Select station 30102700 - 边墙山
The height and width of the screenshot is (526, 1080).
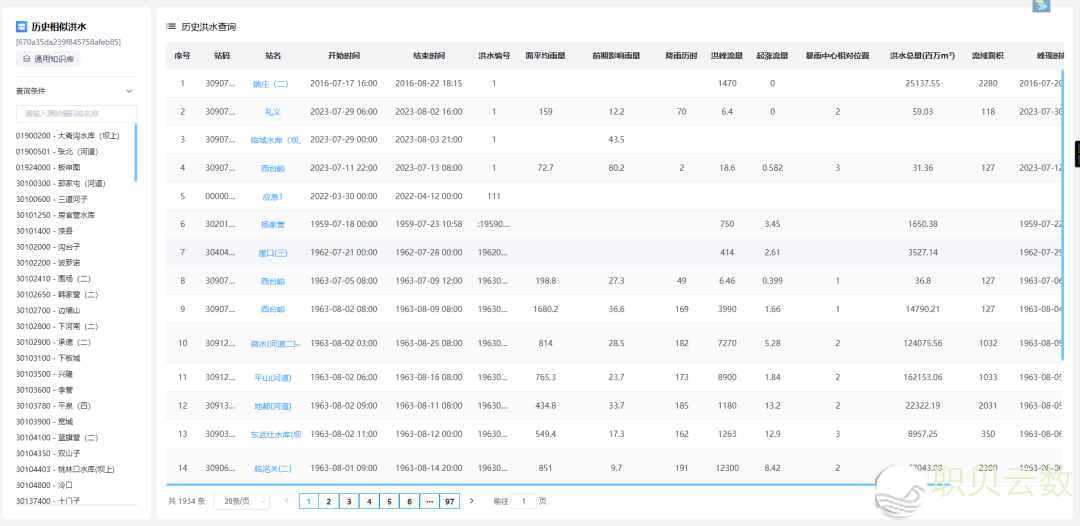pos(48,311)
